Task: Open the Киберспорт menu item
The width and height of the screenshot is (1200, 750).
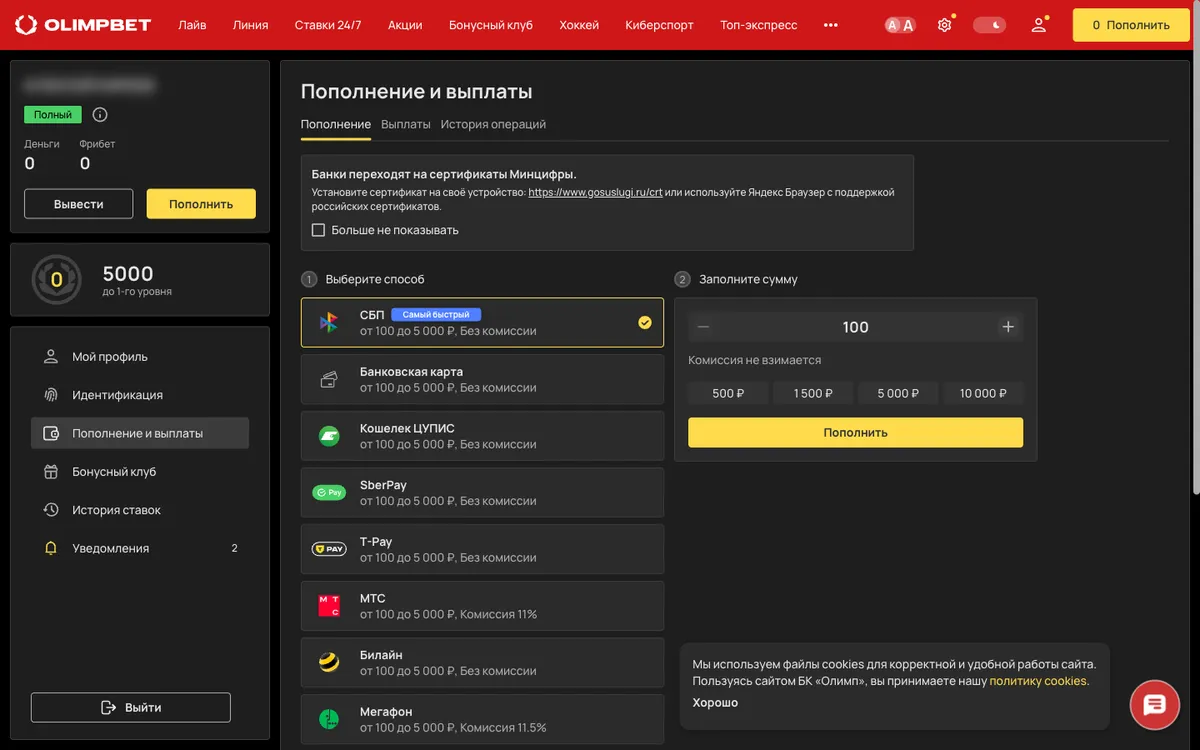Action: 659,25
